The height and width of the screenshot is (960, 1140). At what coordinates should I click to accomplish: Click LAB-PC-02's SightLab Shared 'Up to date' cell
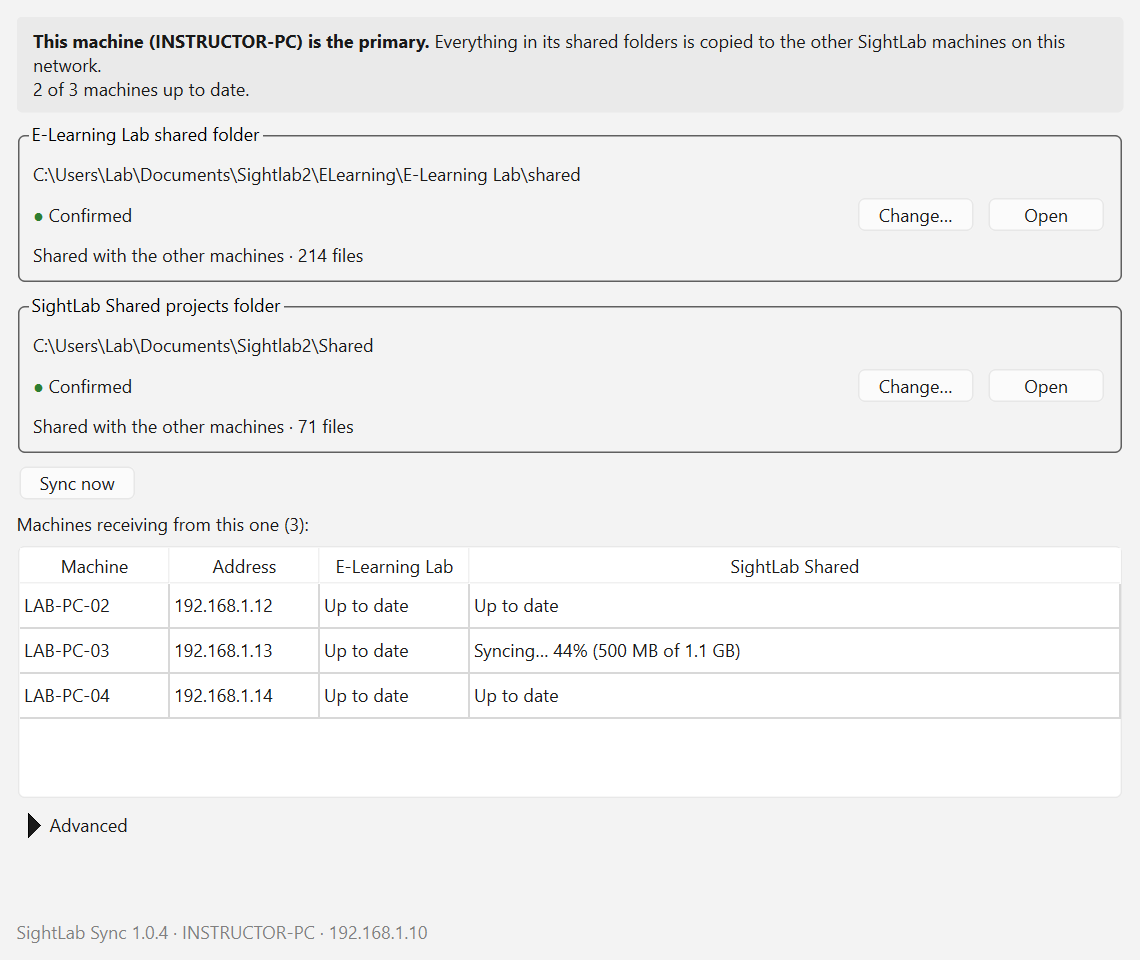pyautogui.click(x=795, y=606)
